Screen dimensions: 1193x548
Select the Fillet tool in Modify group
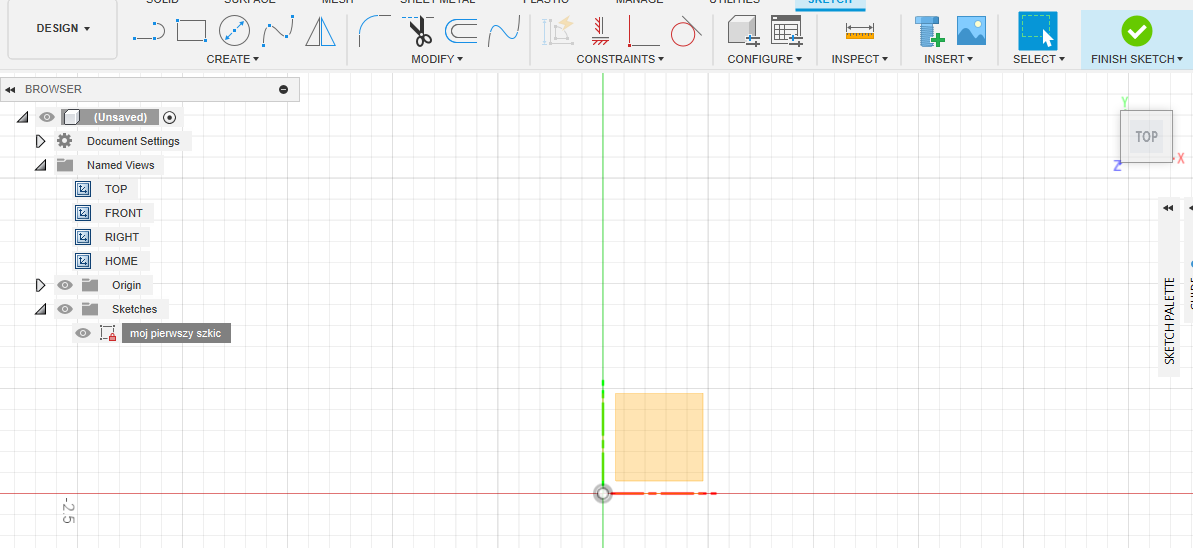(374, 31)
